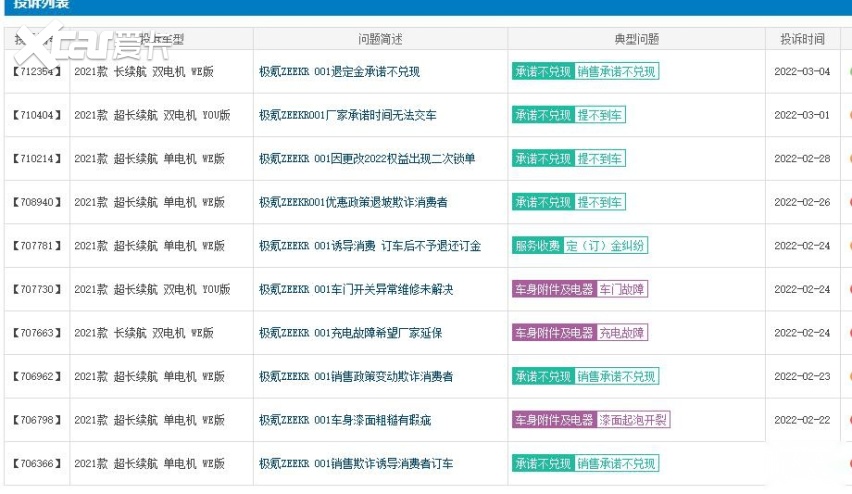Click complaint ID 【710404】
The image size is (852, 494).
point(36,115)
